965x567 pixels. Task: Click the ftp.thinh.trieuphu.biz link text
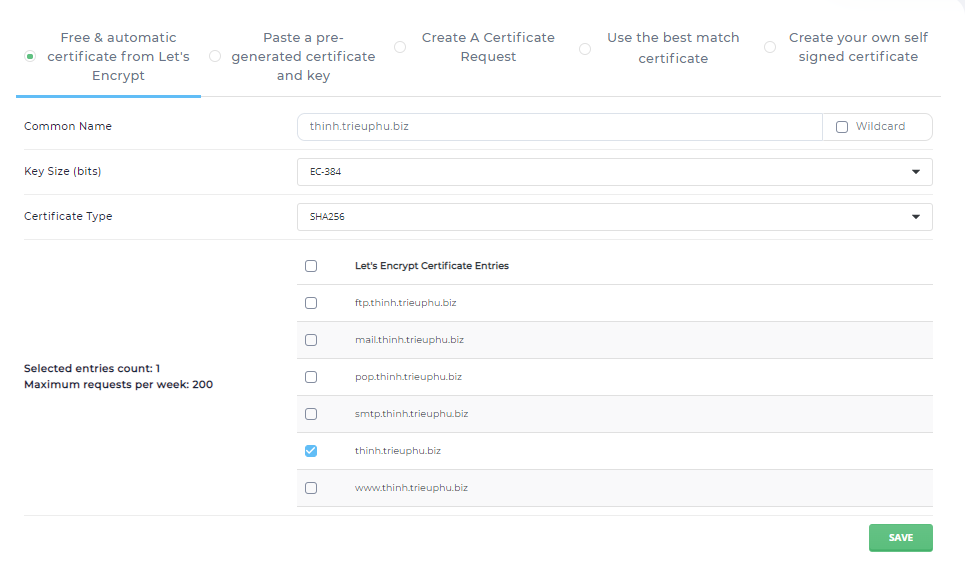(405, 303)
